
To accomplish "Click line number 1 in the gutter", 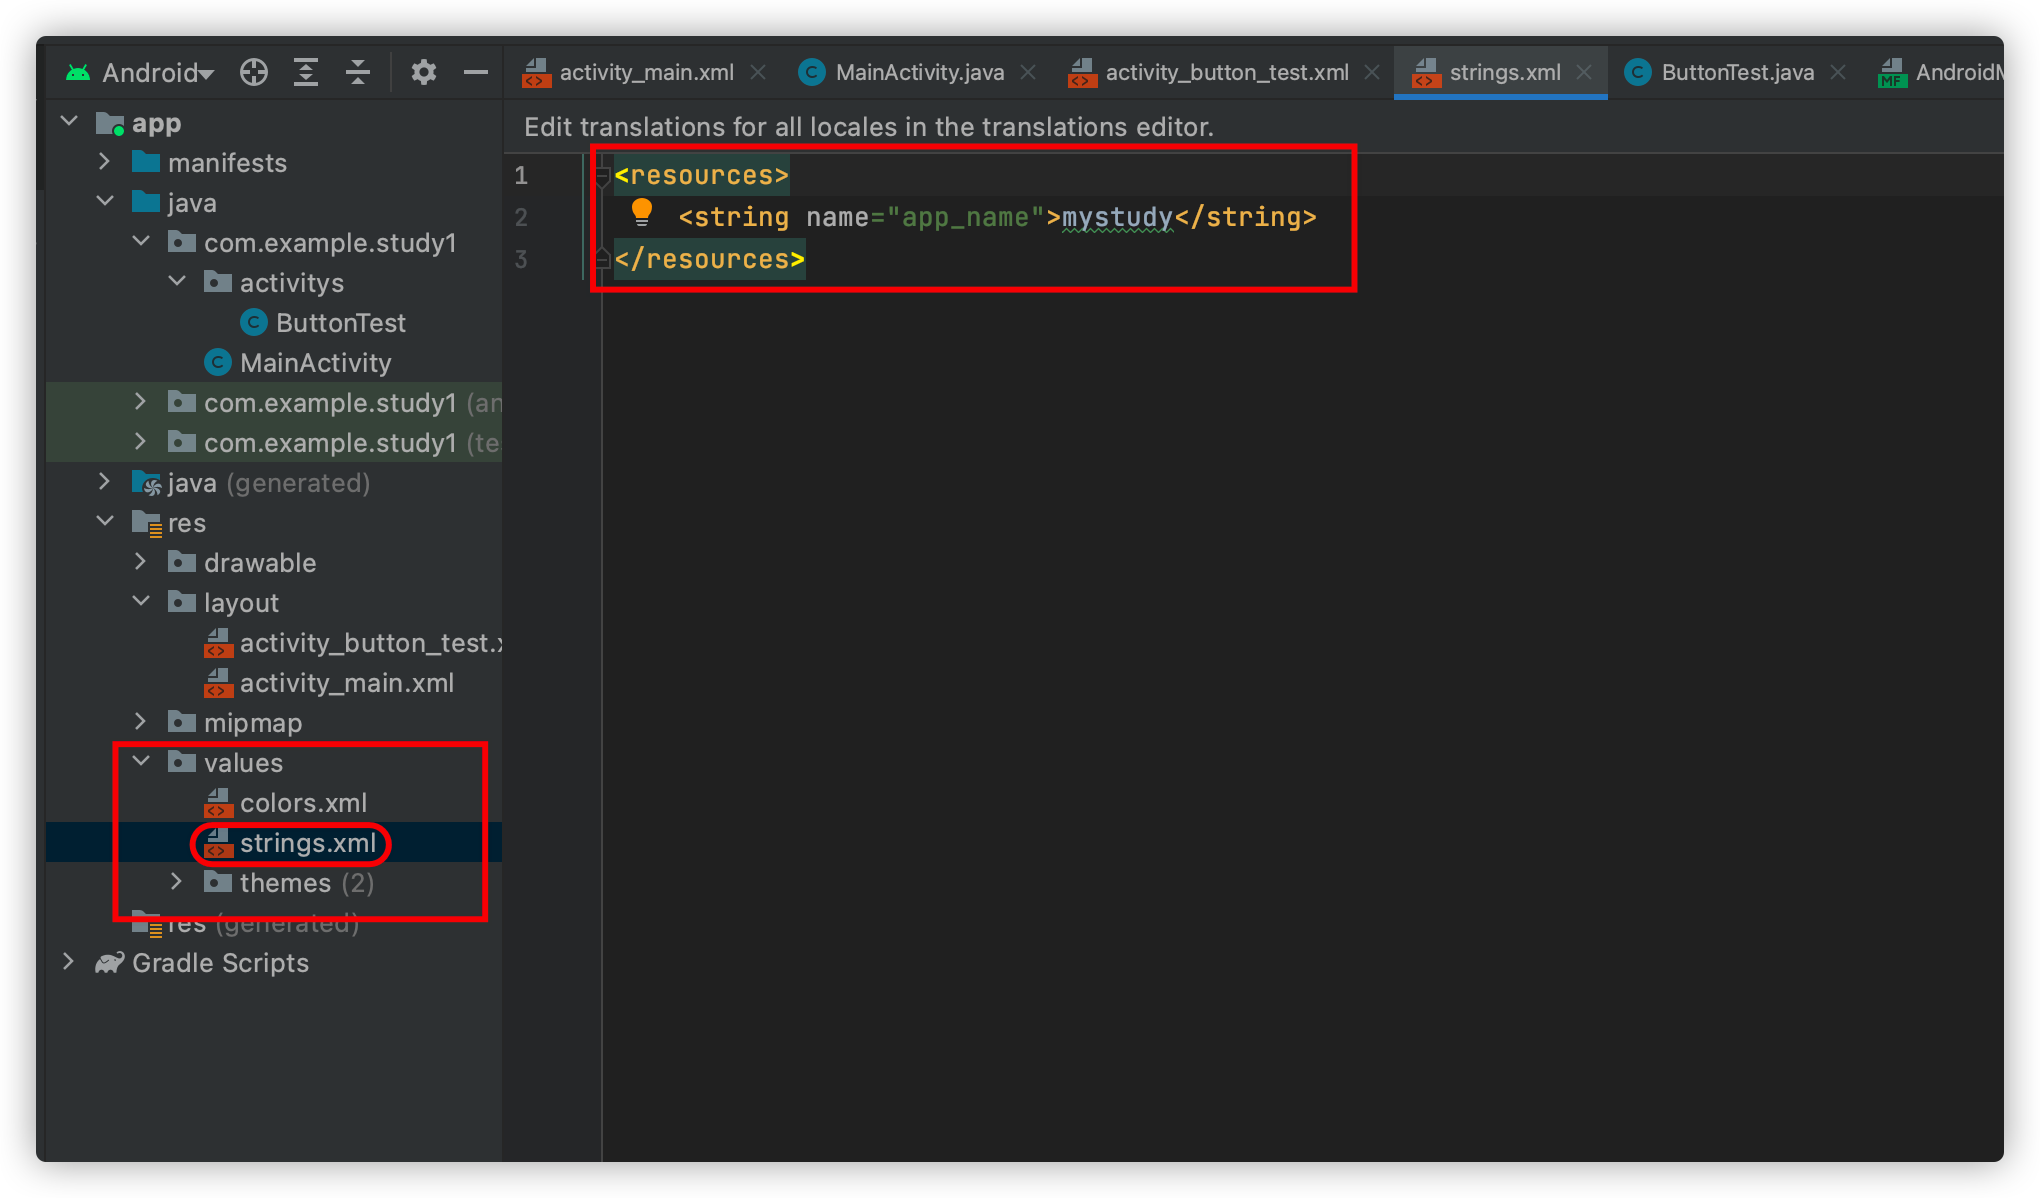I will pyautogui.click(x=521, y=176).
